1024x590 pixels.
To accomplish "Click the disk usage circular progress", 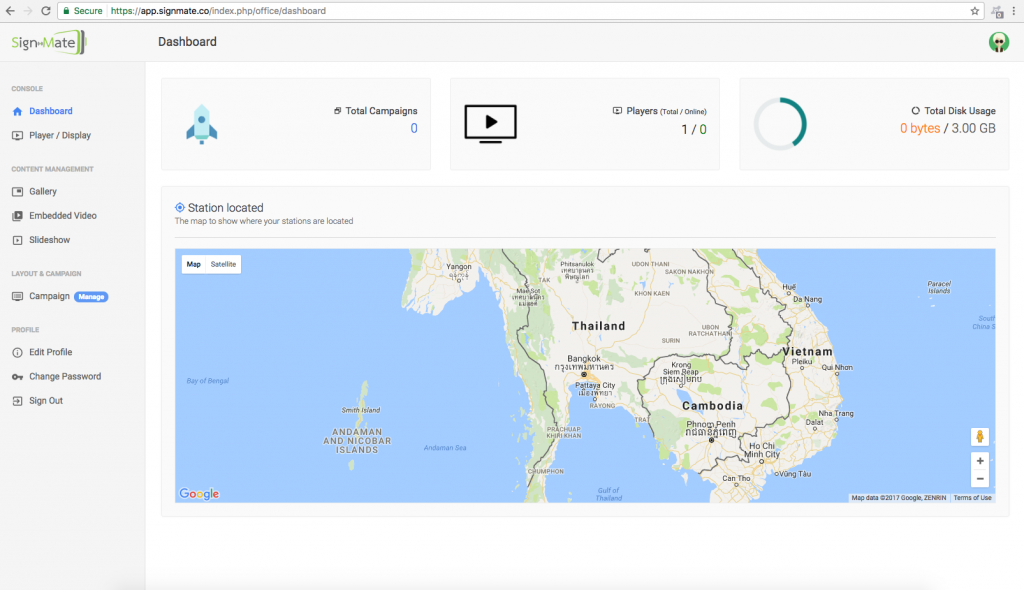I will 780,123.
